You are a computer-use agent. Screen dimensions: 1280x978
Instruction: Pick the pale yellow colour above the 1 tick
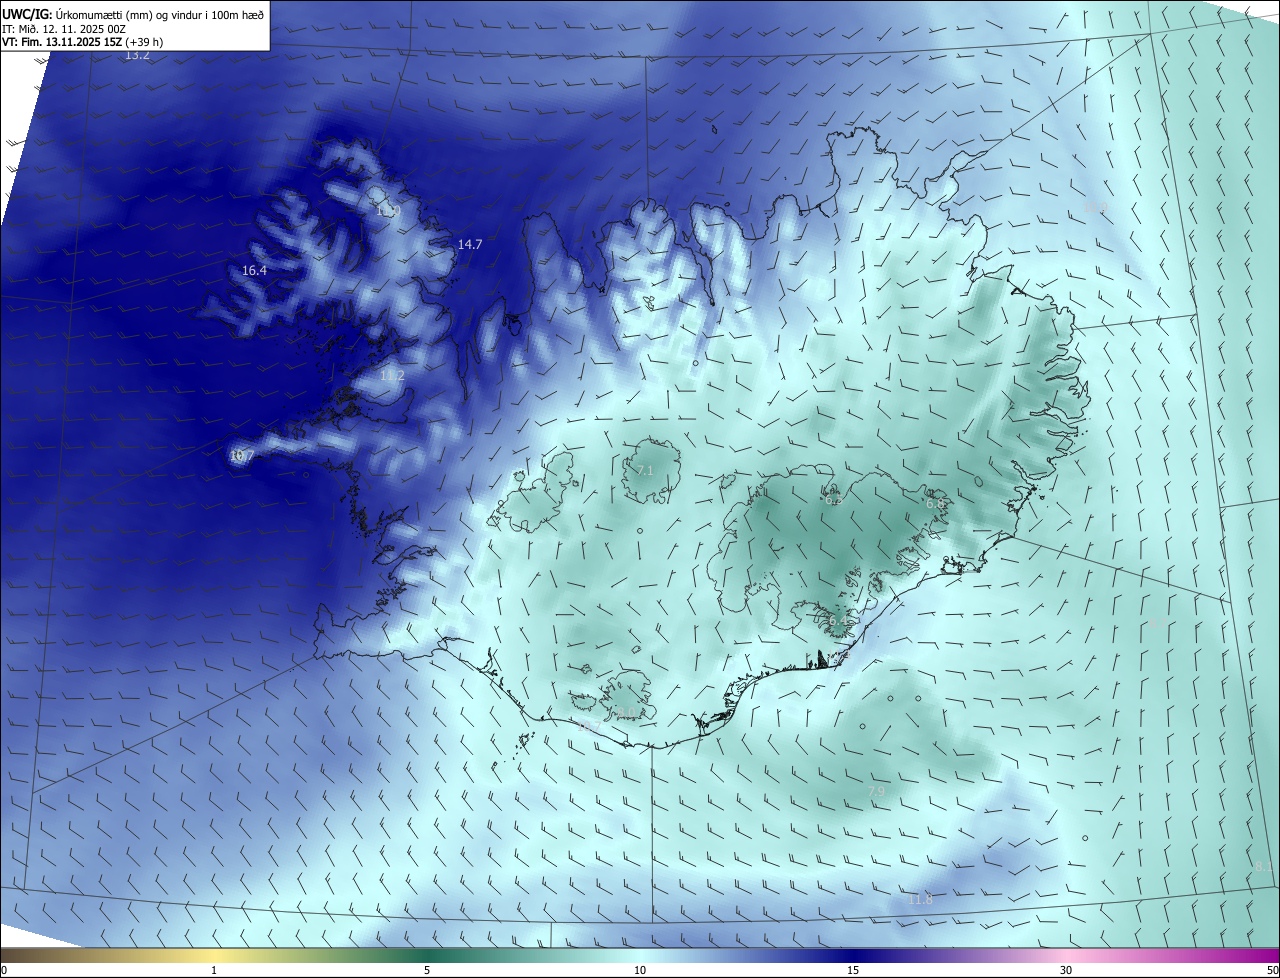coord(214,955)
